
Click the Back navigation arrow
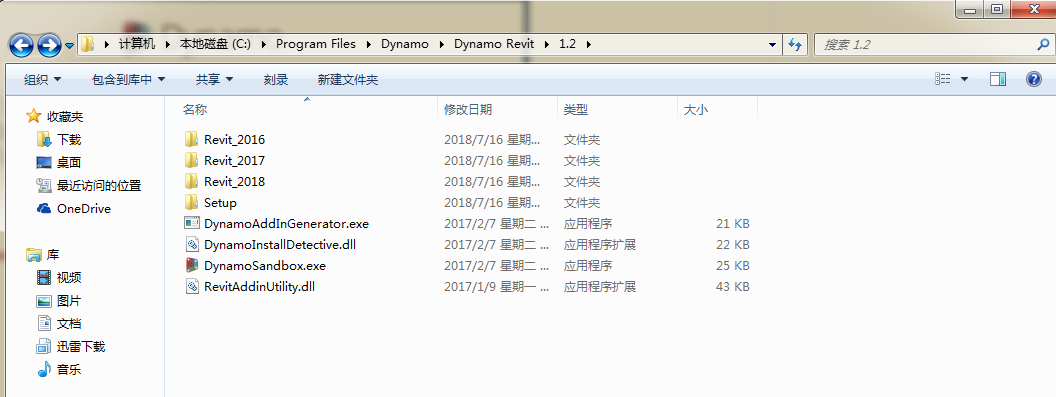pyautogui.click(x=21, y=45)
